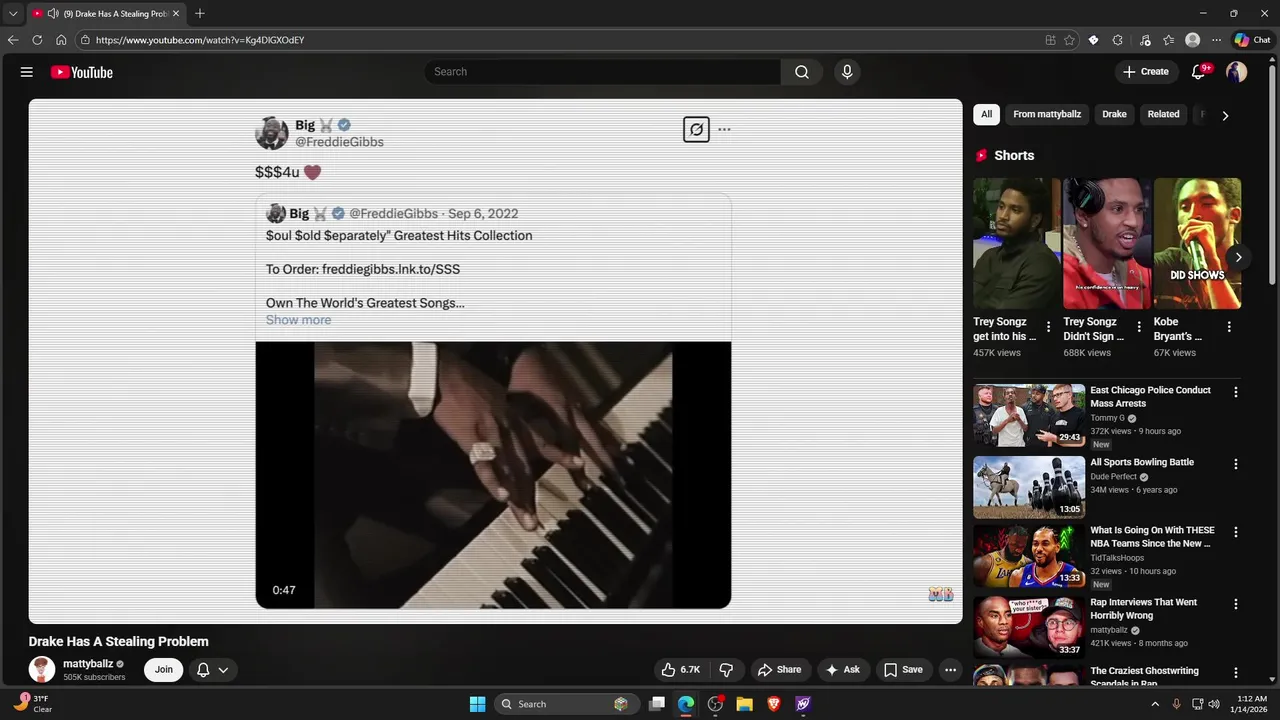Open the Copilot Chat sidebar
The height and width of the screenshot is (720, 1280).
pos(1252,40)
